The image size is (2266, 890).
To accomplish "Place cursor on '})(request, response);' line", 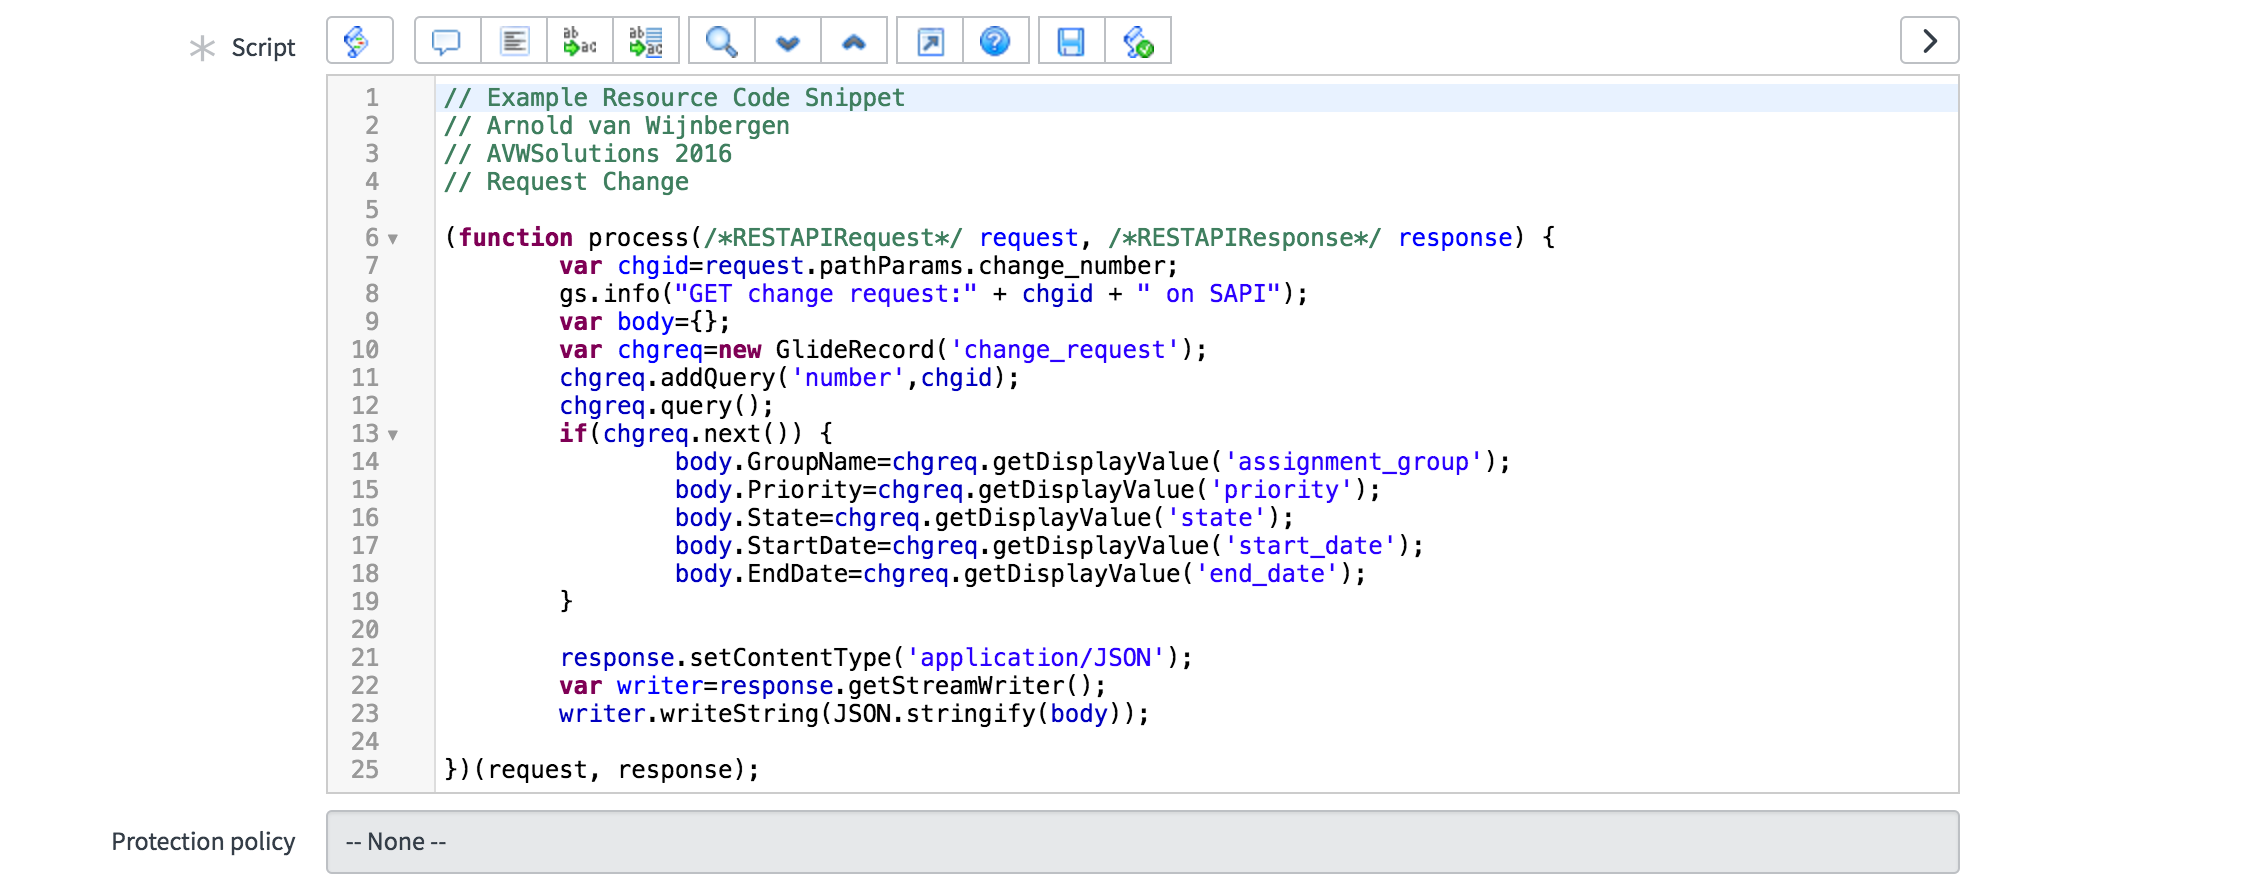I will point(602,769).
